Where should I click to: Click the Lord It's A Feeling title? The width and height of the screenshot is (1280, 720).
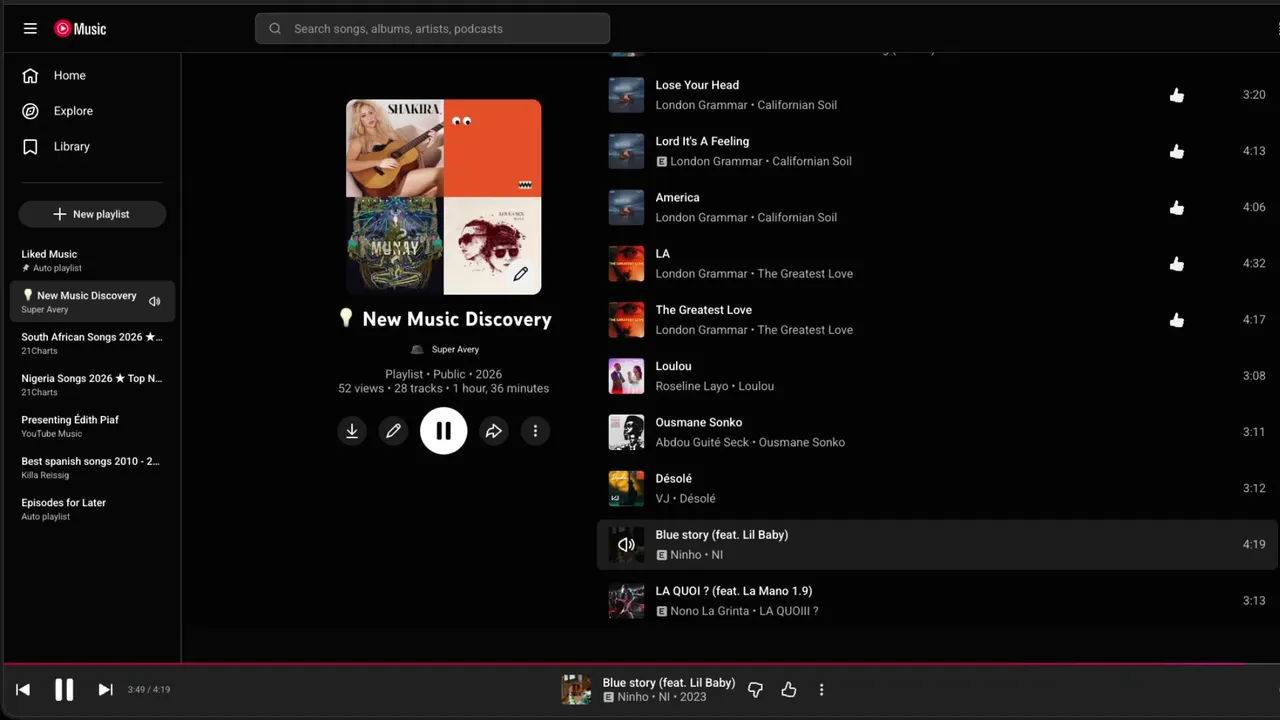pyautogui.click(x=702, y=141)
